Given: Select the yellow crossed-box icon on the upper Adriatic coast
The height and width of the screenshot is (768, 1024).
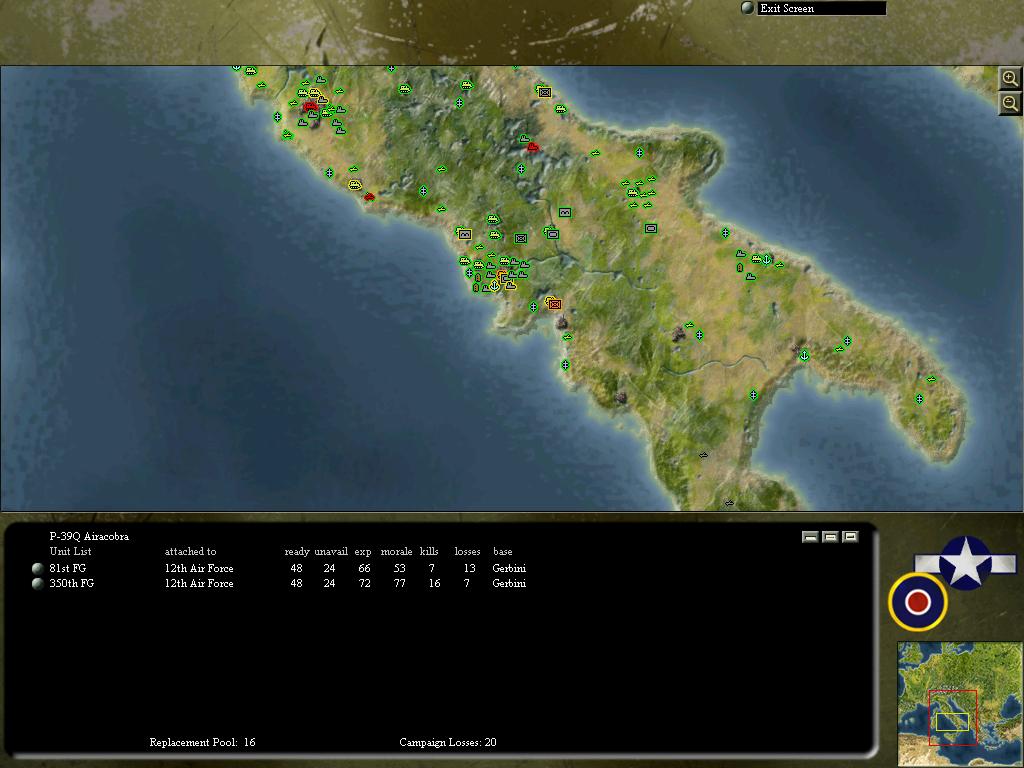Looking at the screenshot, I should (x=544, y=92).
